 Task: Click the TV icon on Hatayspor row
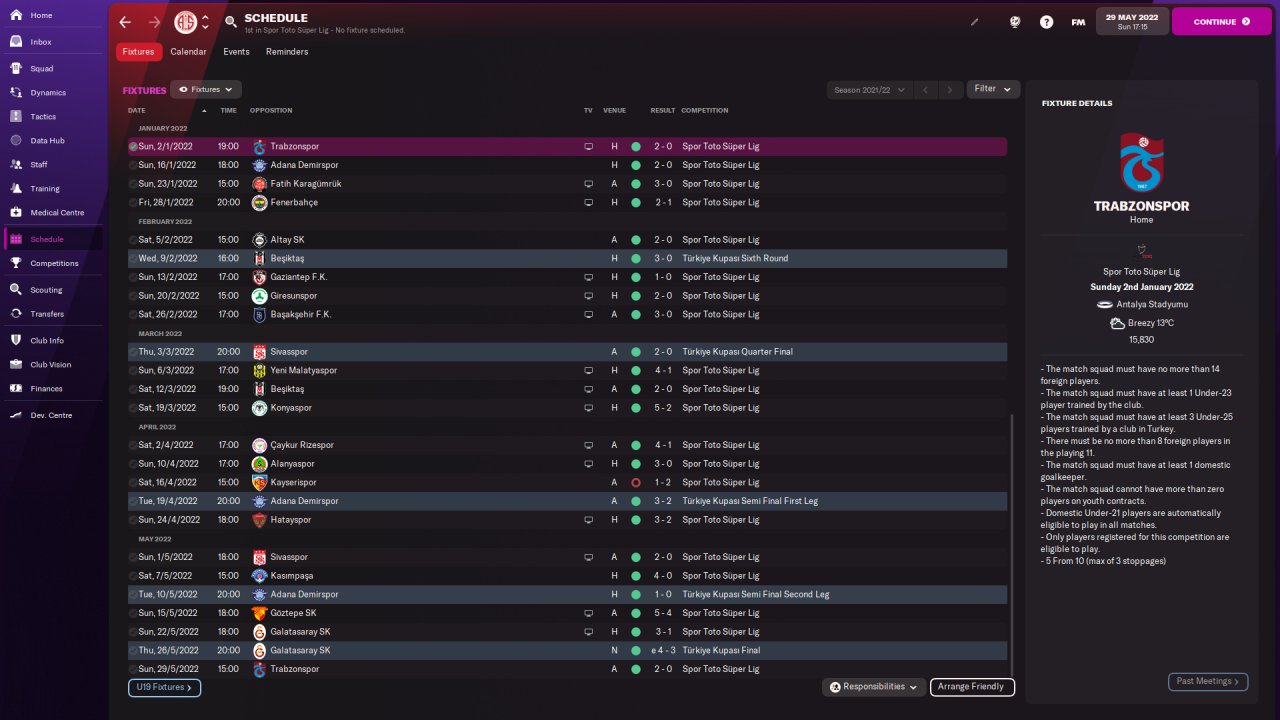point(589,520)
